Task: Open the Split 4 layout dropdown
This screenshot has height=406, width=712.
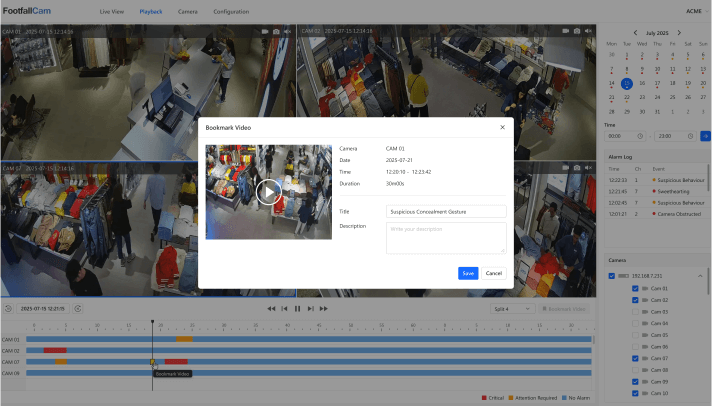Action: 513,309
